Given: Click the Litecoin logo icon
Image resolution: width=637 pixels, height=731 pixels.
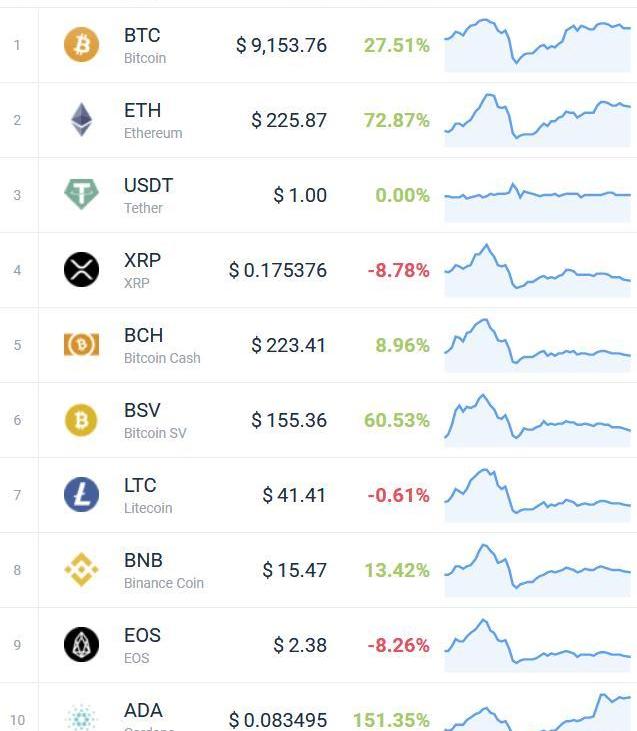Looking at the screenshot, I should tap(82, 495).
